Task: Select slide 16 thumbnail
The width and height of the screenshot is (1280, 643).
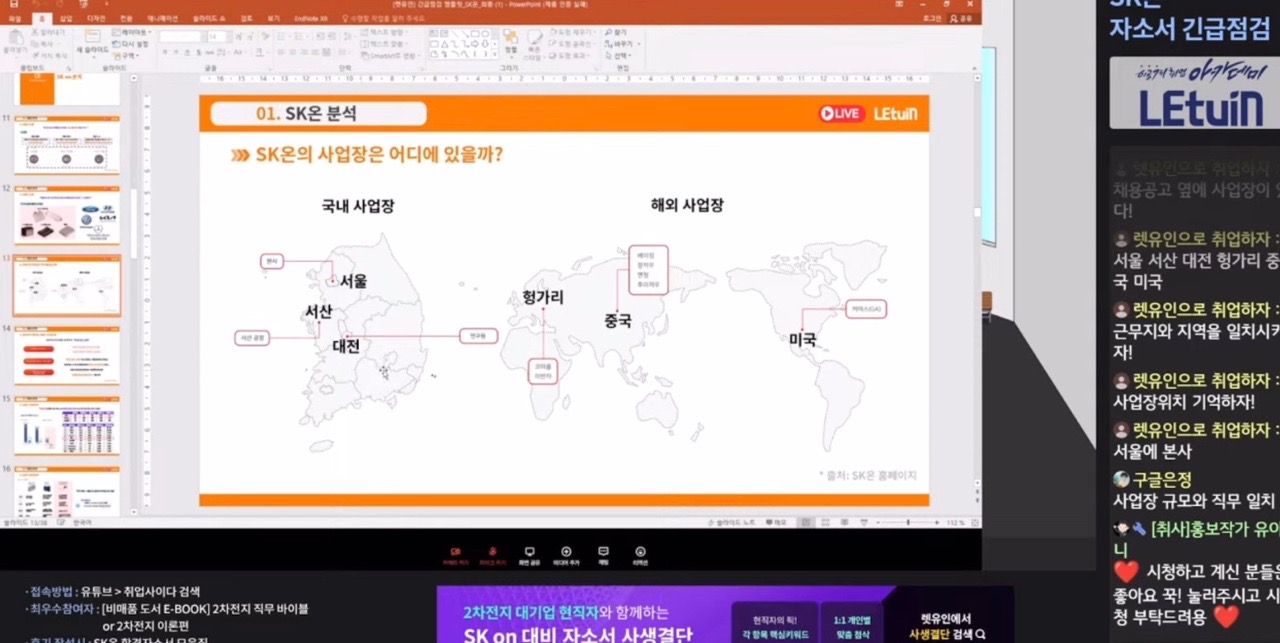Action: coord(66,490)
